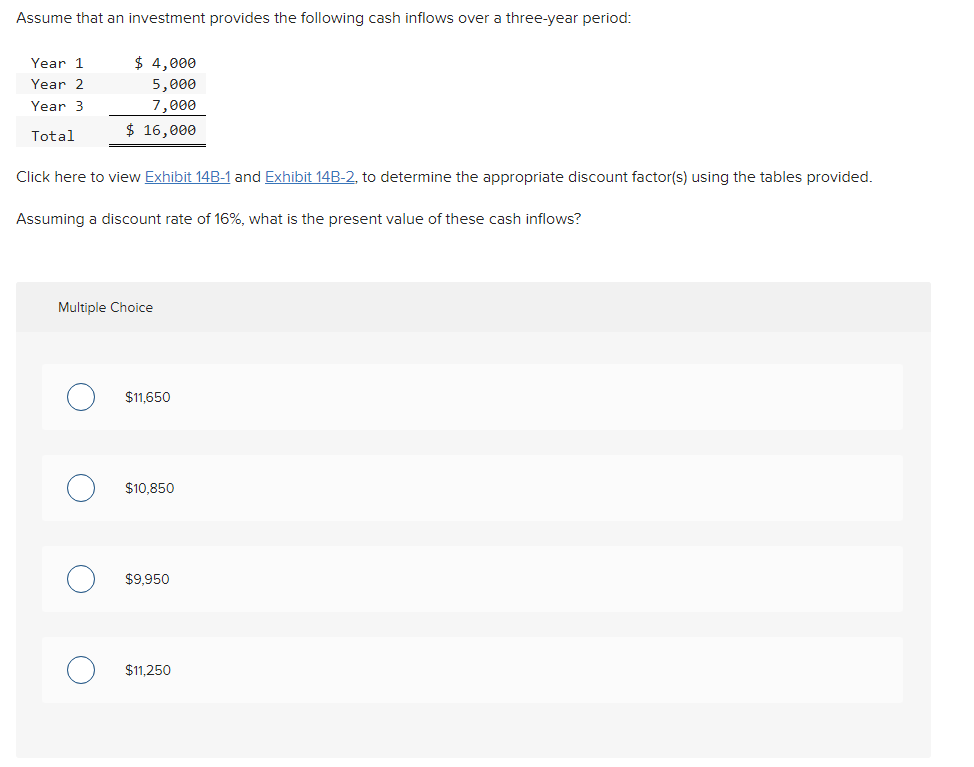Select the Year 2 cash inflow row
Screen dimensions: 974x767
(110, 84)
